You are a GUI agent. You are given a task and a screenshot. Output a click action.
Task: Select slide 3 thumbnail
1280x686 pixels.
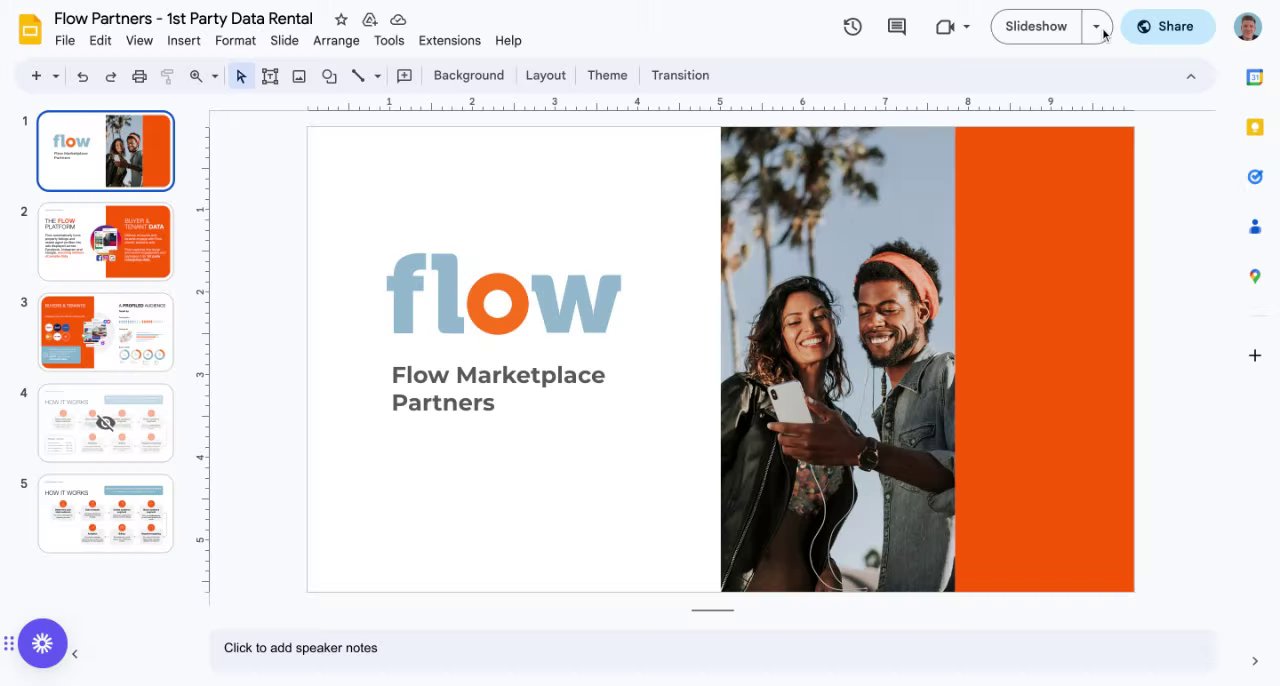click(105, 332)
